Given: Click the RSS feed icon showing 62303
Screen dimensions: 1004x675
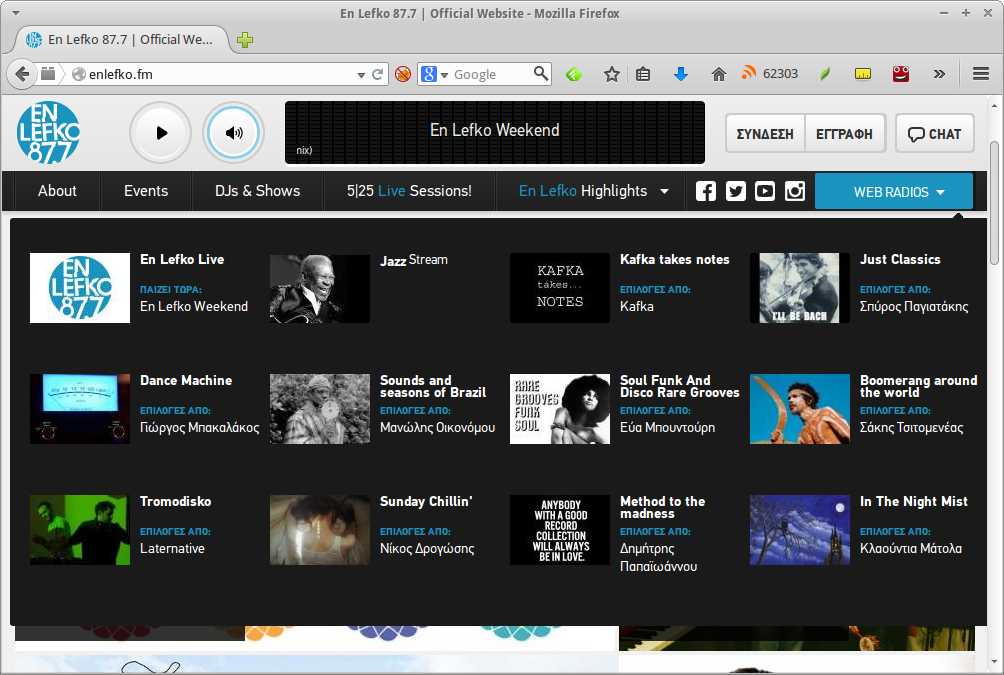Looking at the screenshot, I should coord(749,73).
